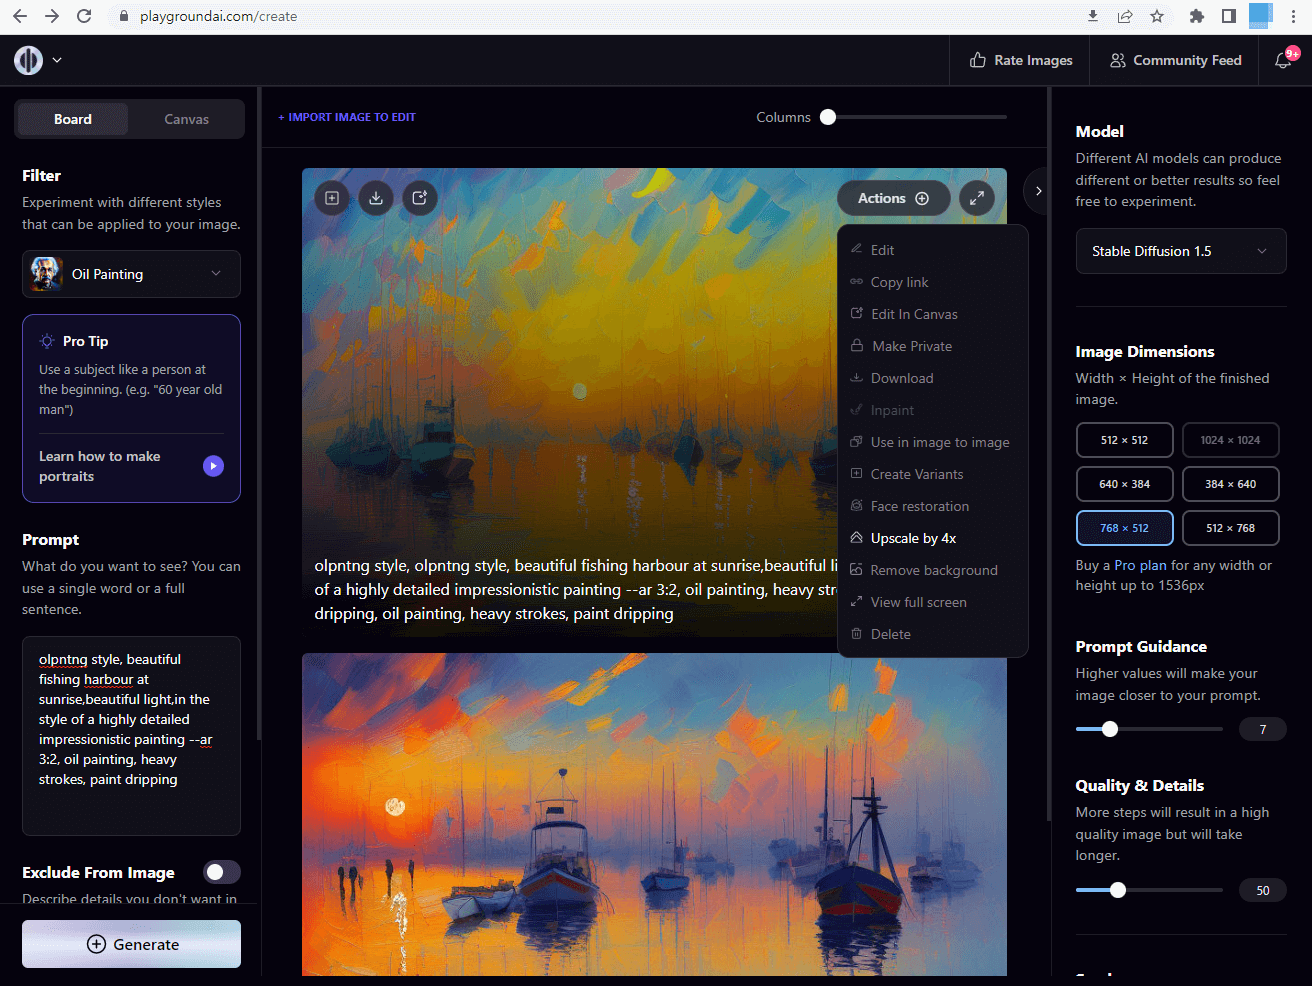Expand first image to full view icon
Image resolution: width=1312 pixels, height=986 pixels.
point(977,198)
